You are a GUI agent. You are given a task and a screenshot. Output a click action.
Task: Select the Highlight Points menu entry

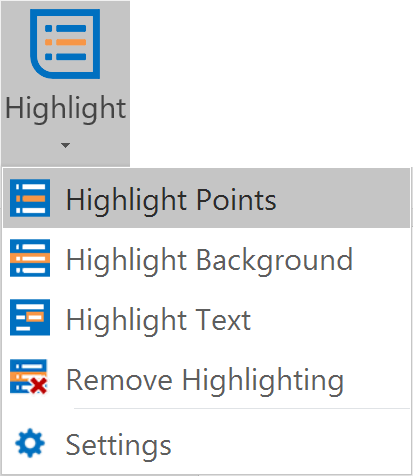click(x=207, y=198)
